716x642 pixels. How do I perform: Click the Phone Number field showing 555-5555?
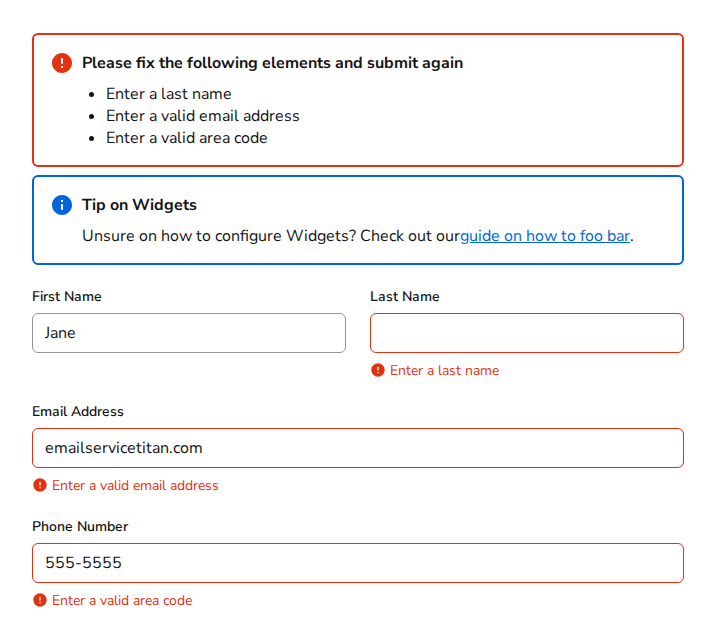click(357, 563)
